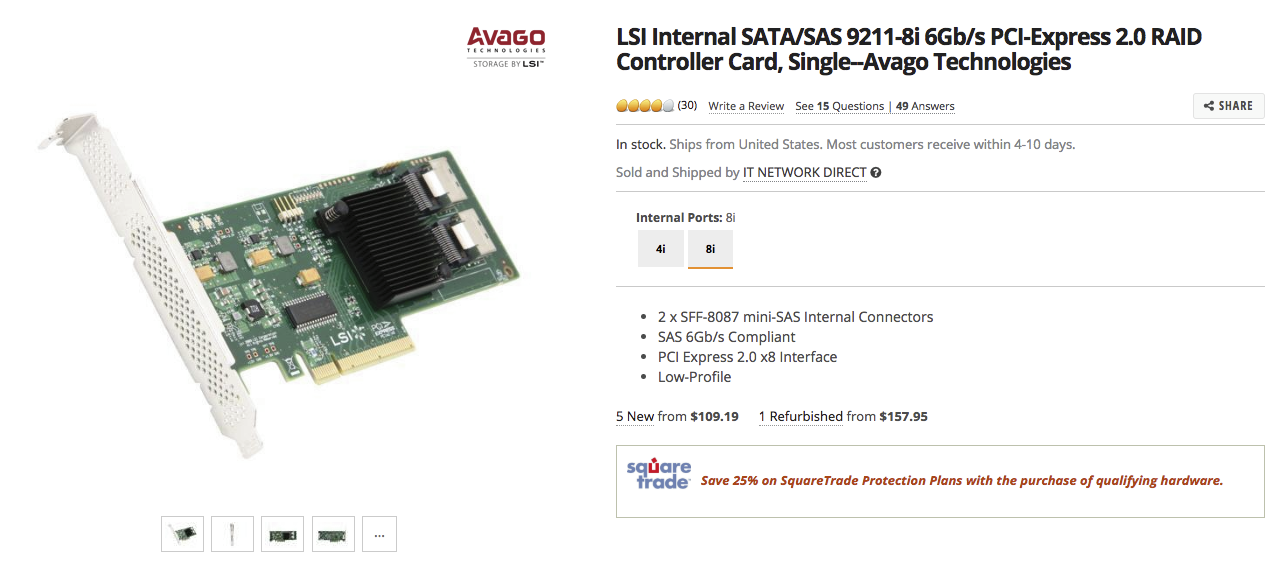
Task: View the 5 New offers link
Action: click(x=635, y=417)
